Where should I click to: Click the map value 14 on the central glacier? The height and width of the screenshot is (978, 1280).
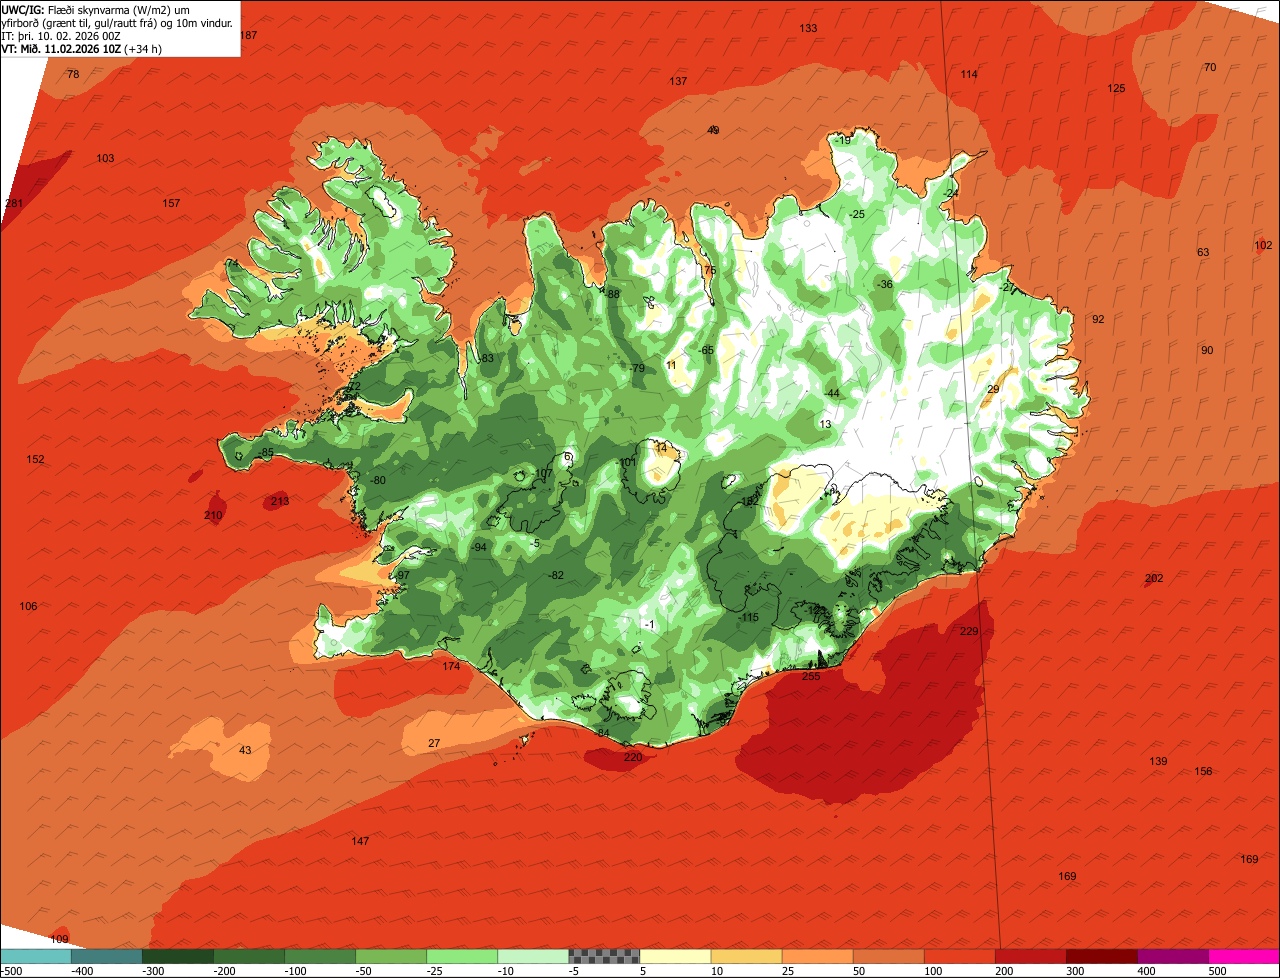tap(660, 448)
